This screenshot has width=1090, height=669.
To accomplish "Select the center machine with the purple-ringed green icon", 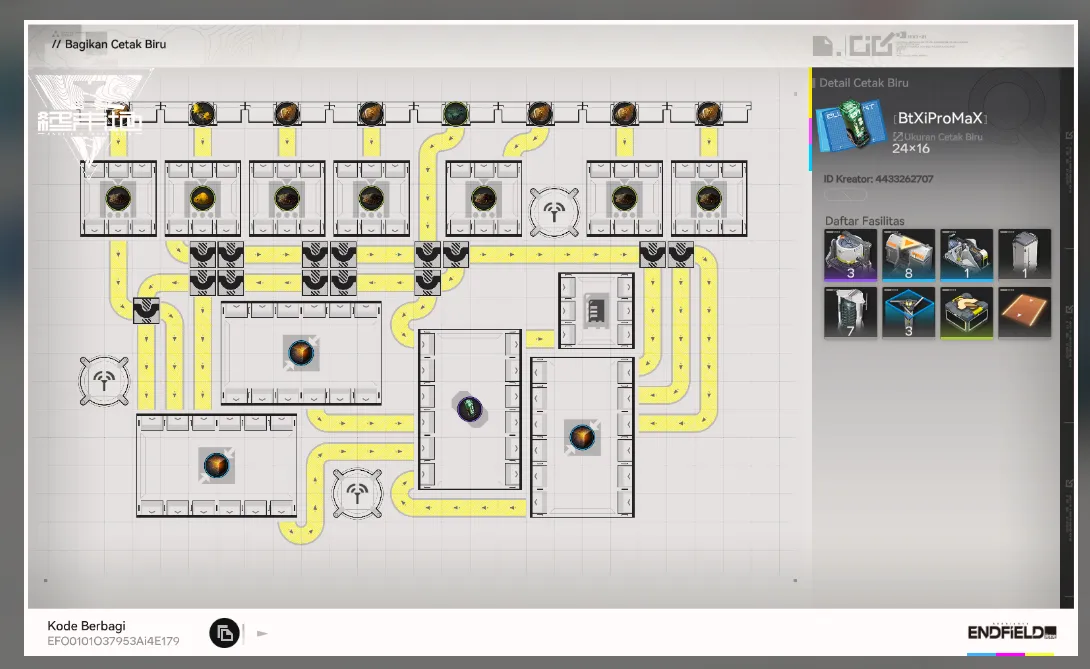I will click(x=469, y=409).
